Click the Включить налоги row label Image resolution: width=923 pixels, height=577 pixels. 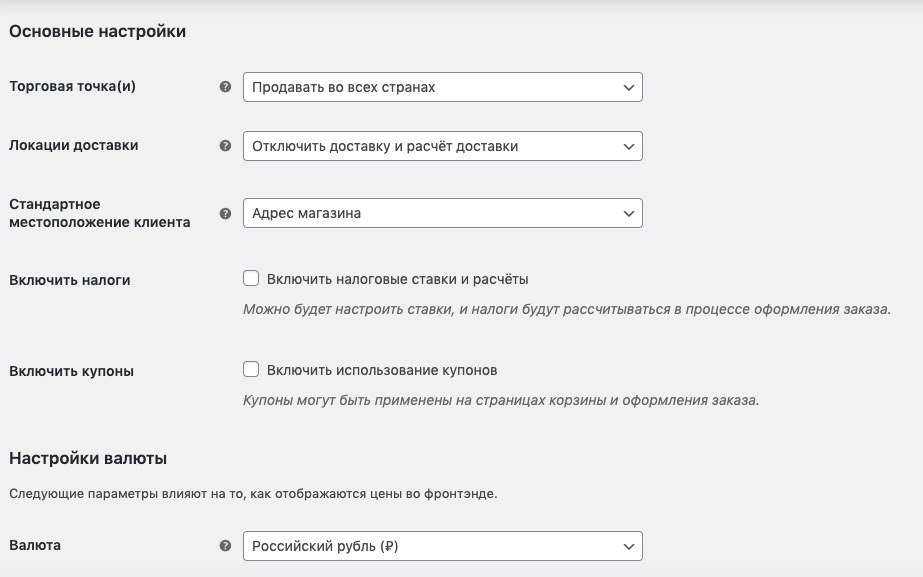69,280
